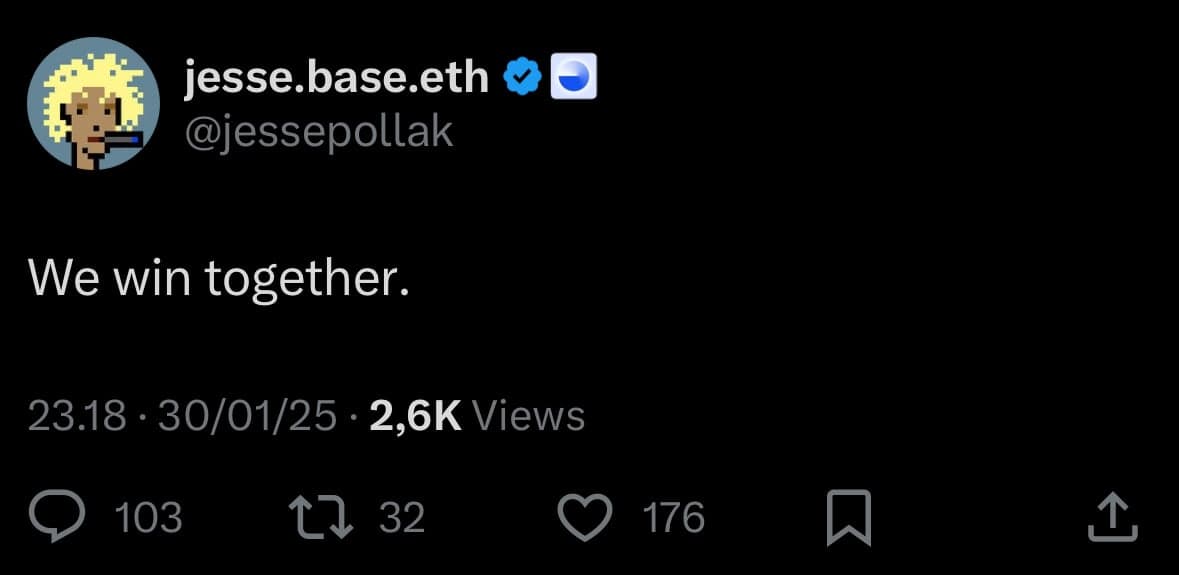
Task: Click the 176 likes count
Action: tap(673, 518)
